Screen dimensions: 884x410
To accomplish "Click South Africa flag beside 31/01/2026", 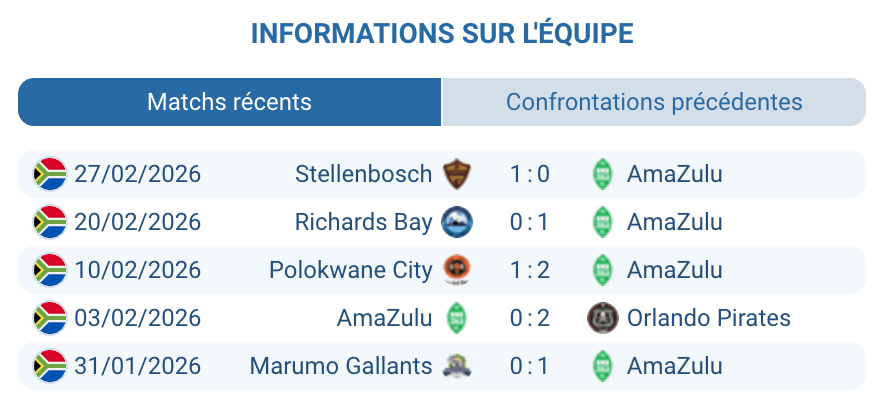I will pyautogui.click(x=50, y=366).
